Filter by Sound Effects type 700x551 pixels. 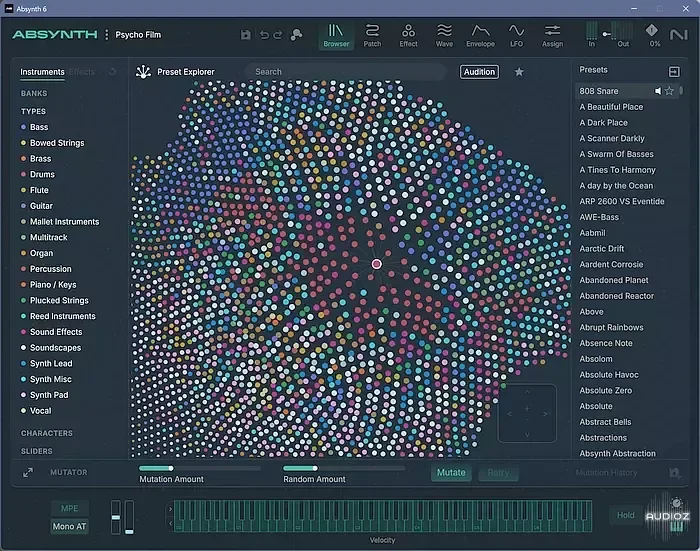coord(52,332)
